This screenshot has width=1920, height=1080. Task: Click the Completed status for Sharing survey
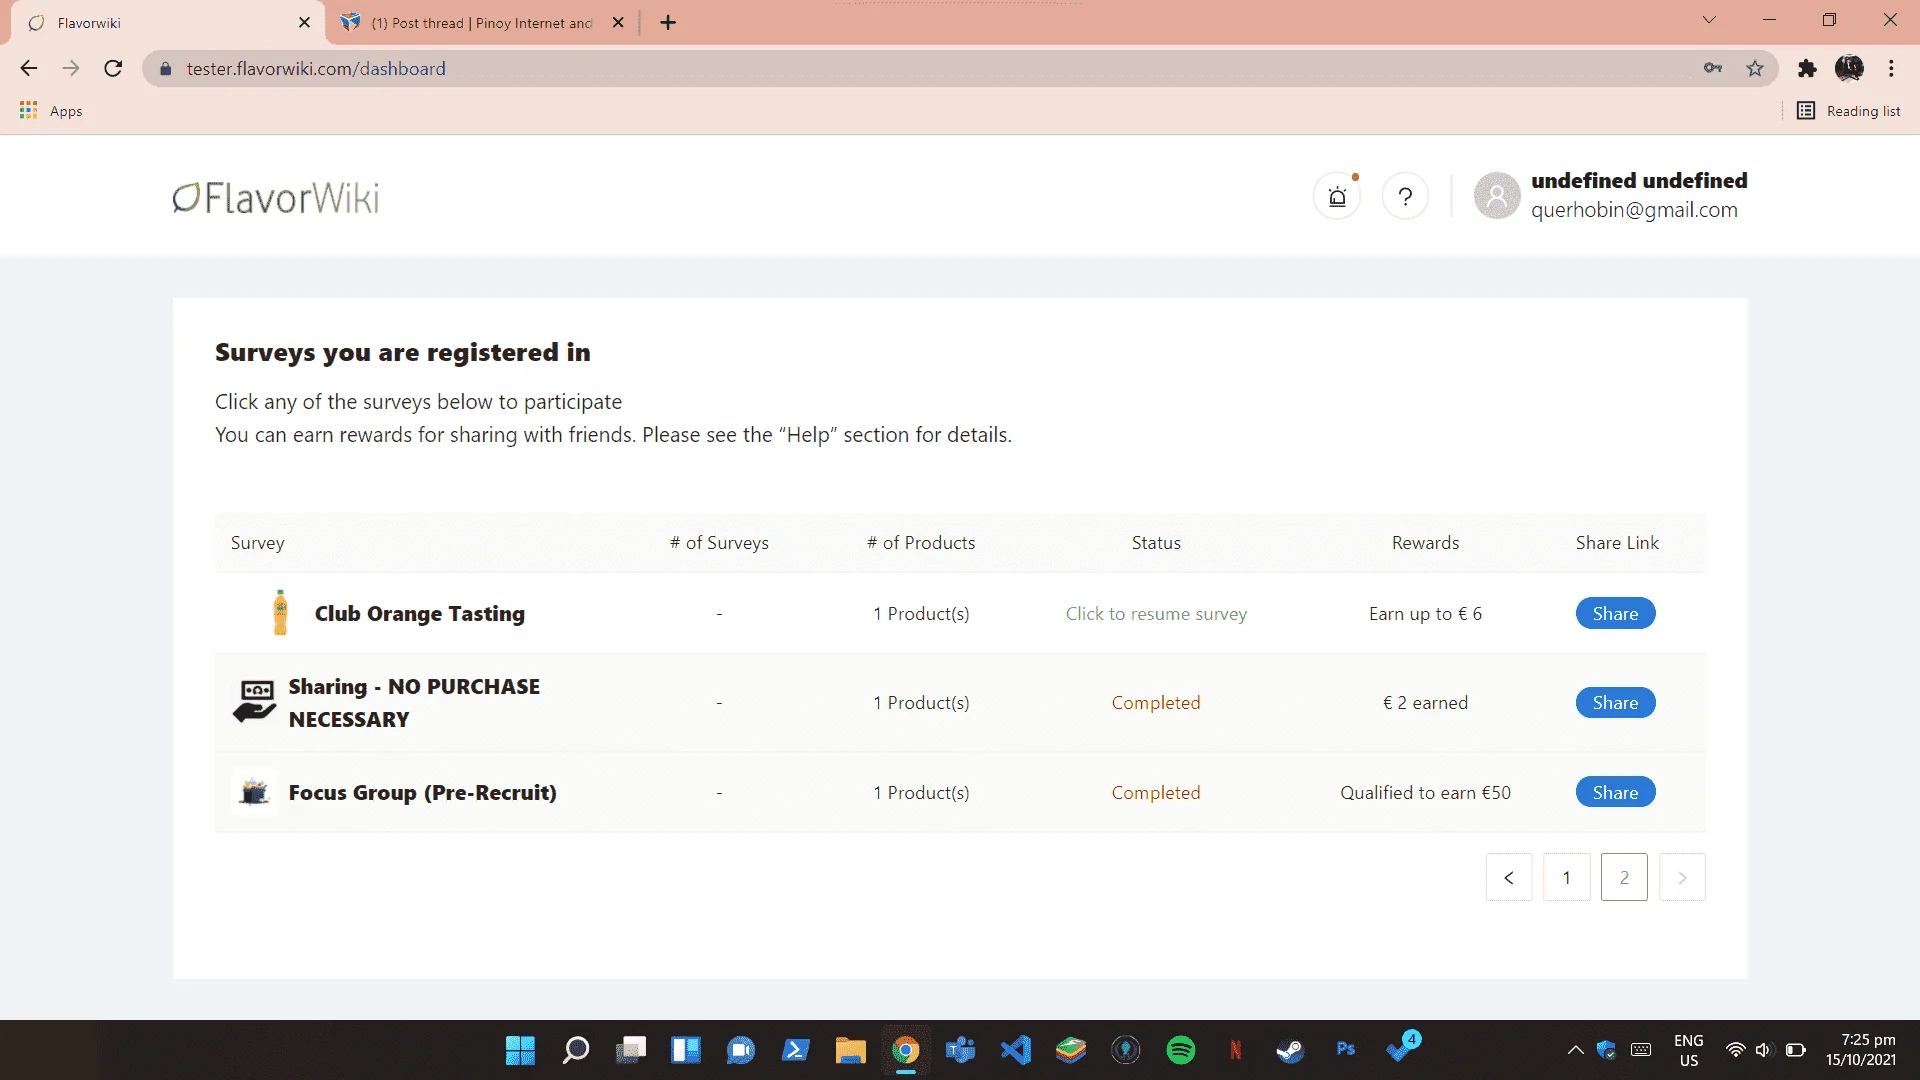click(1156, 702)
